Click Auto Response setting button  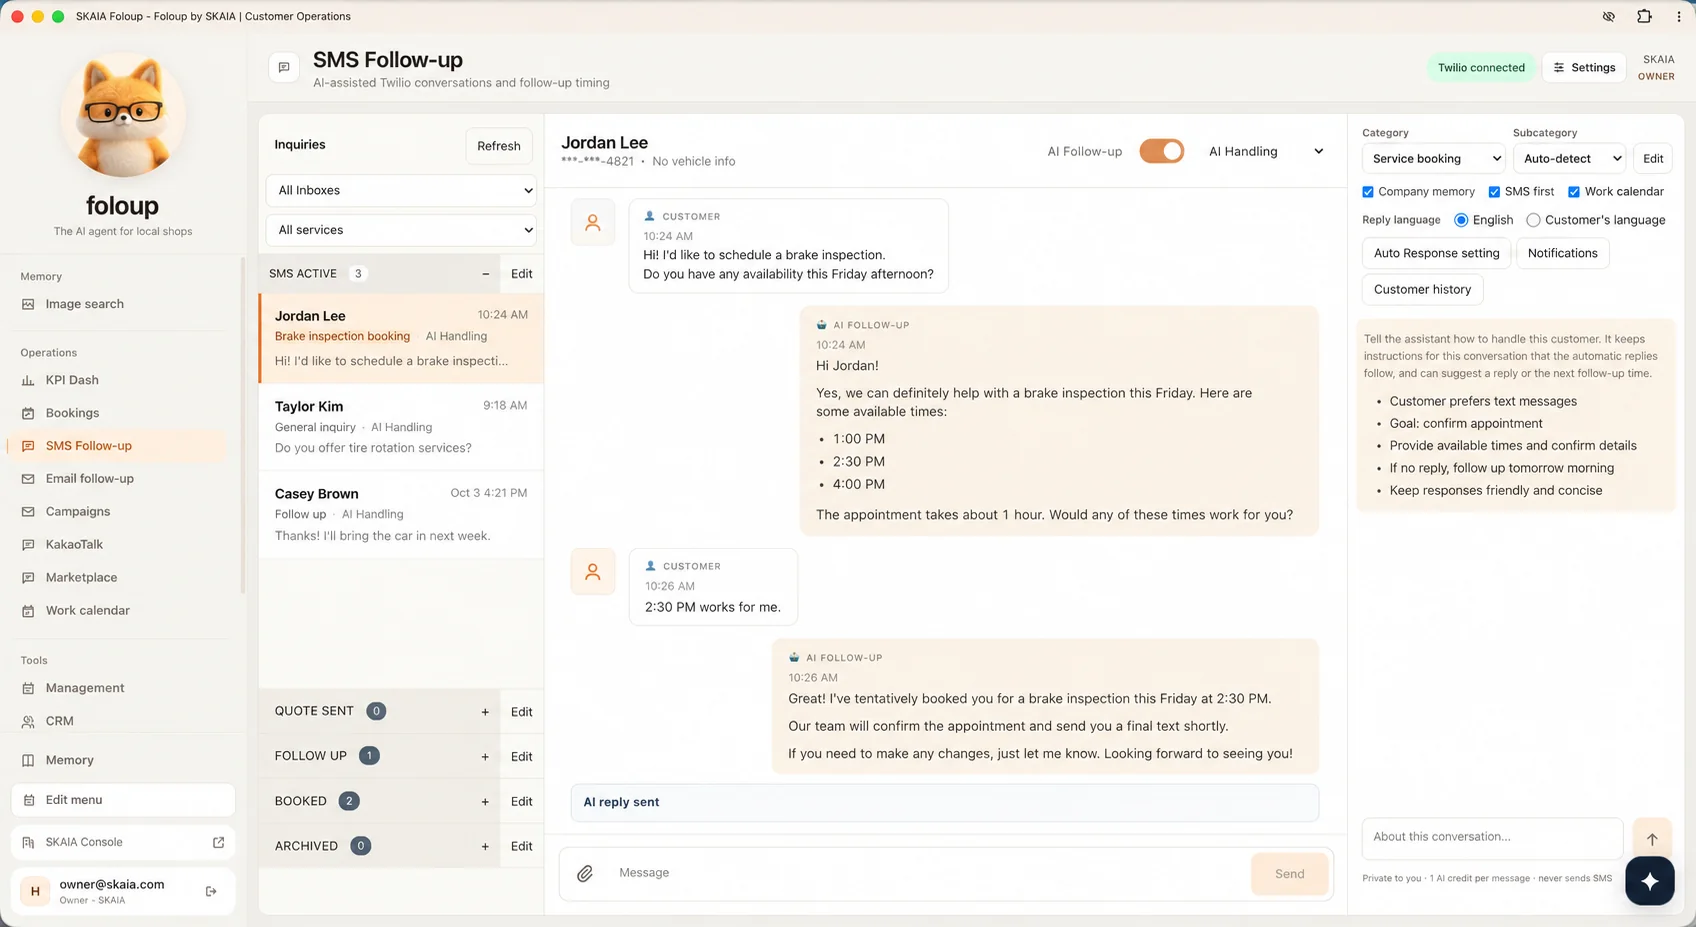(1436, 253)
